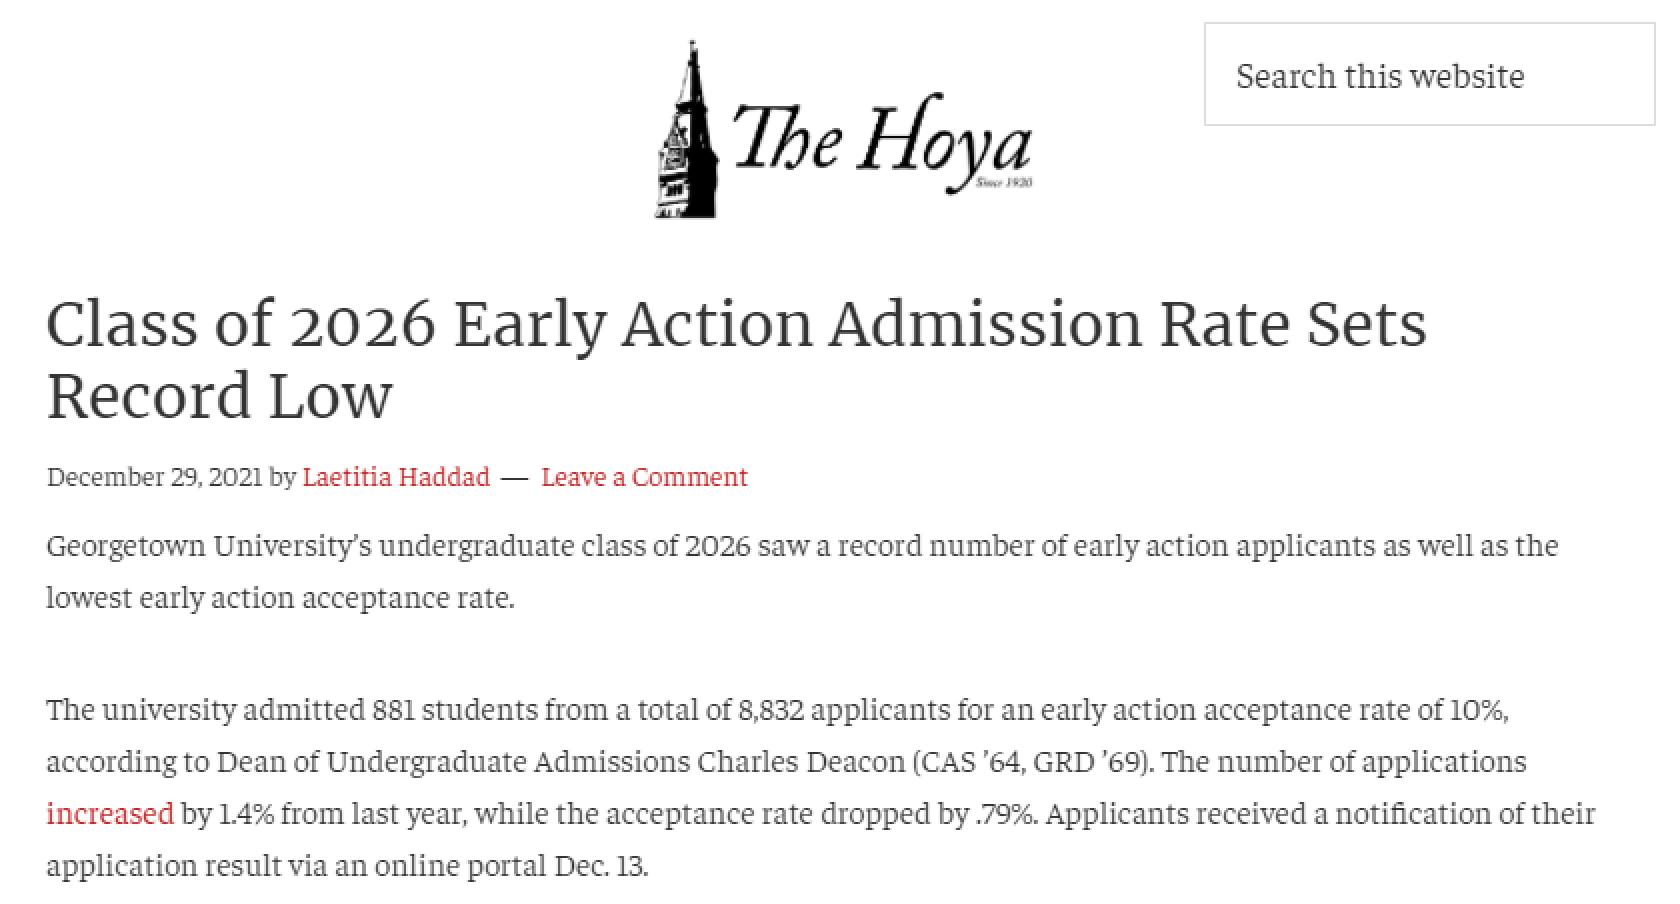
Task: Focus the 'Search this website' field
Action: [1429, 75]
